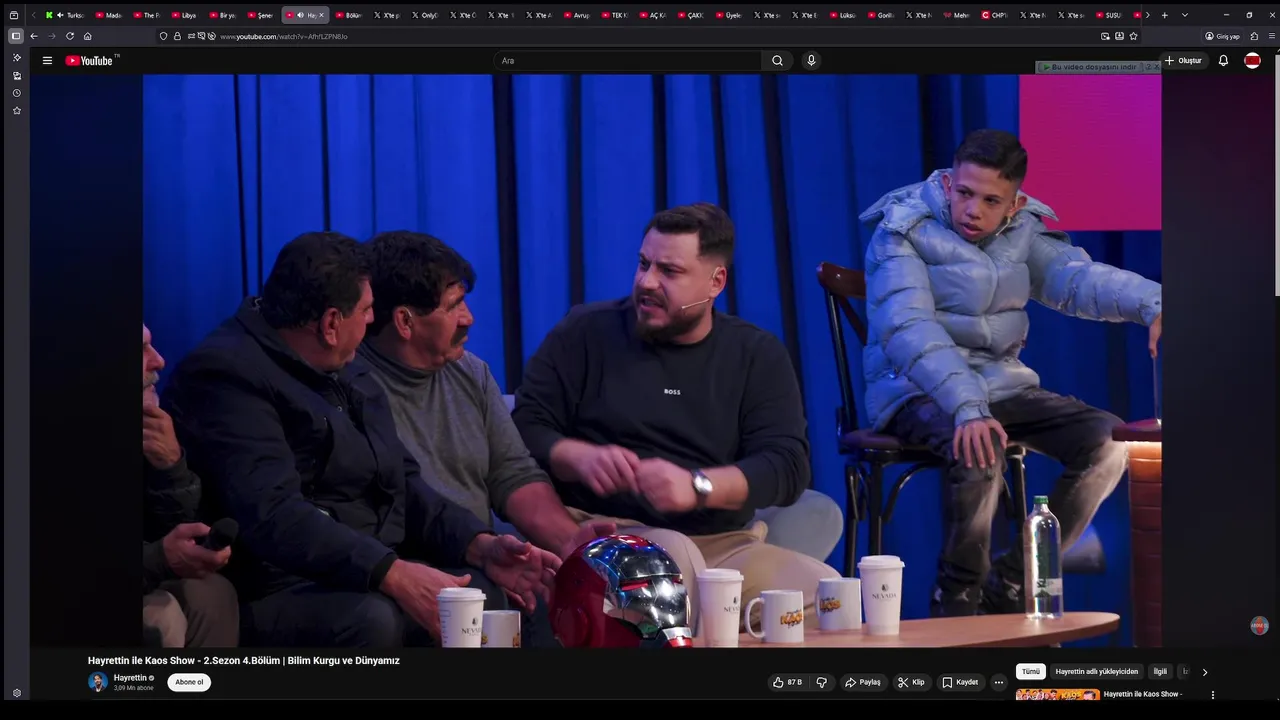Screen dimensions: 1280x720
Task: Click the tracking protection shield icon
Action: pos(163,36)
